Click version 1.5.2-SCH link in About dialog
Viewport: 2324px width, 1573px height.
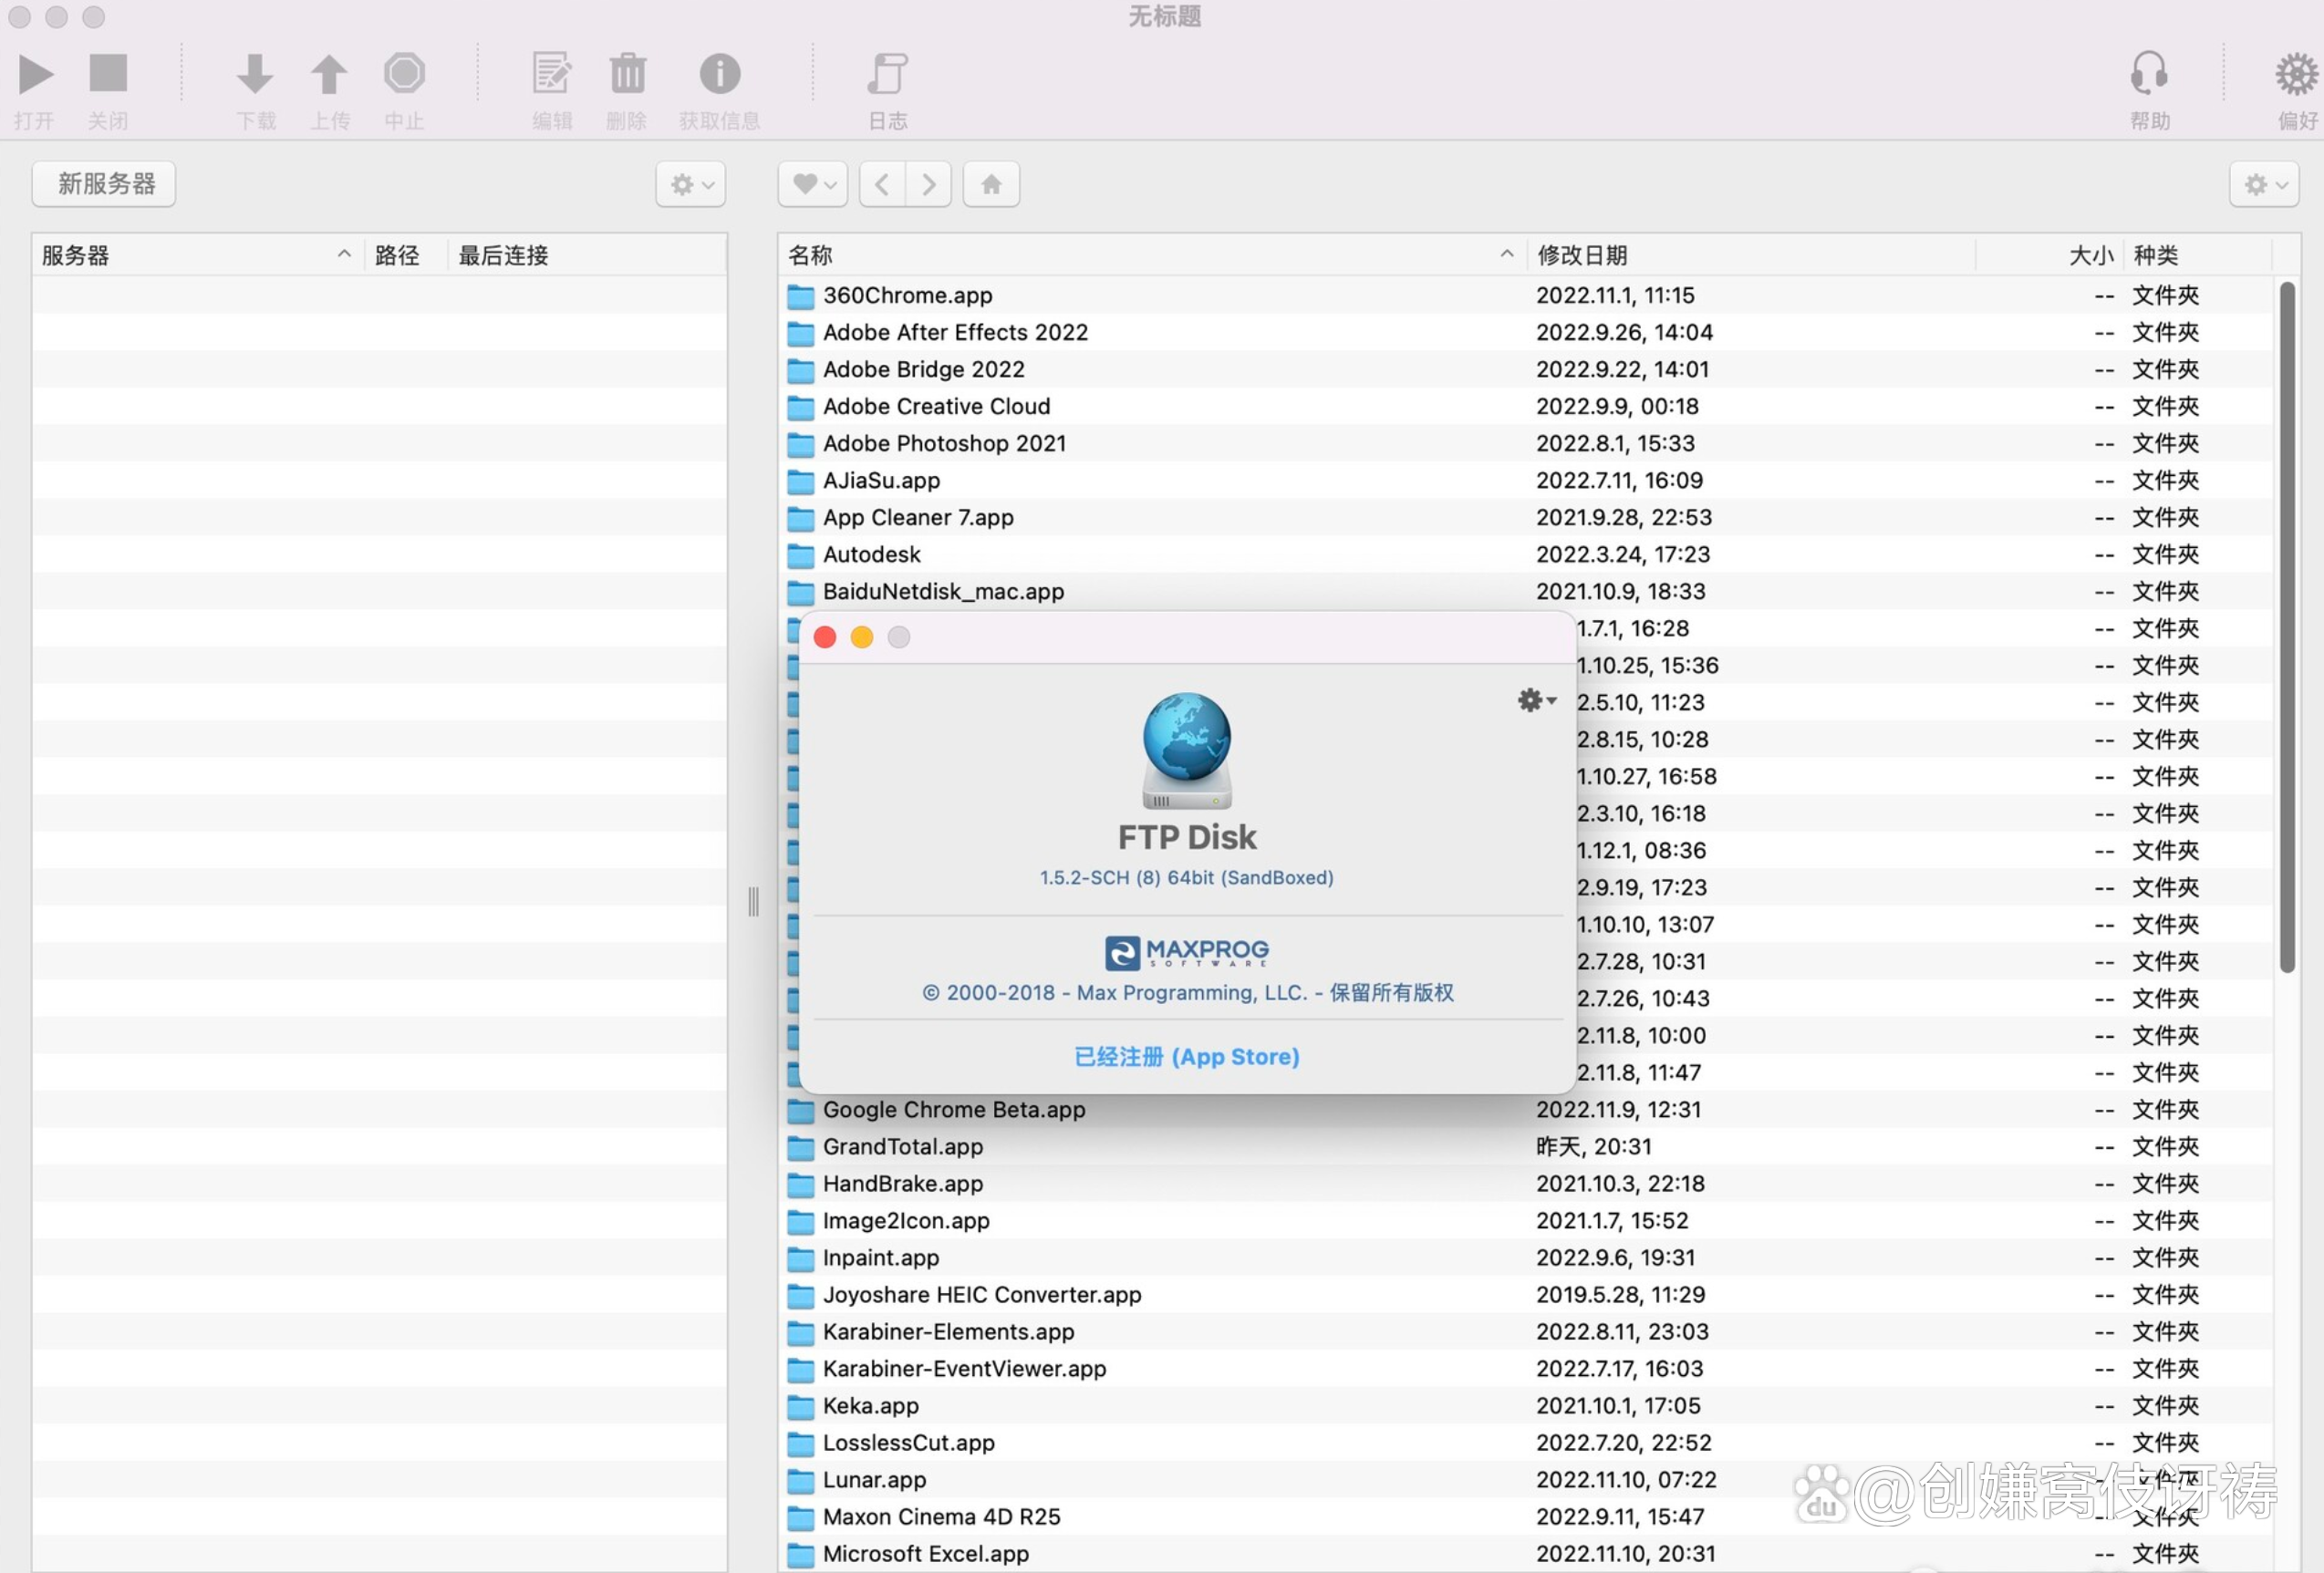[x=1186, y=877]
